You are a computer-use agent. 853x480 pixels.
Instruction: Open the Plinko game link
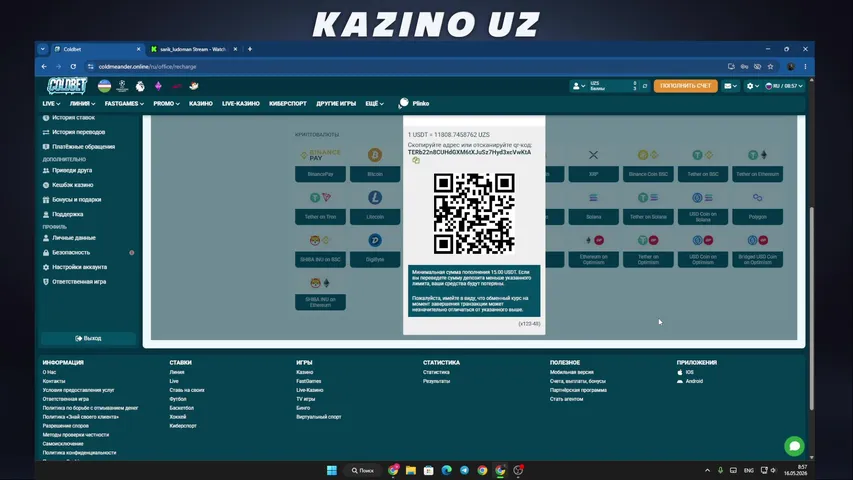tap(415, 103)
